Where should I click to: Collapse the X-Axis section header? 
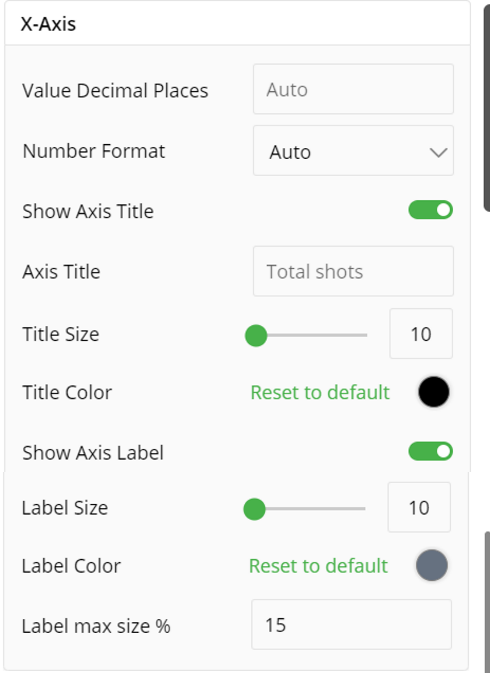tap(237, 24)
